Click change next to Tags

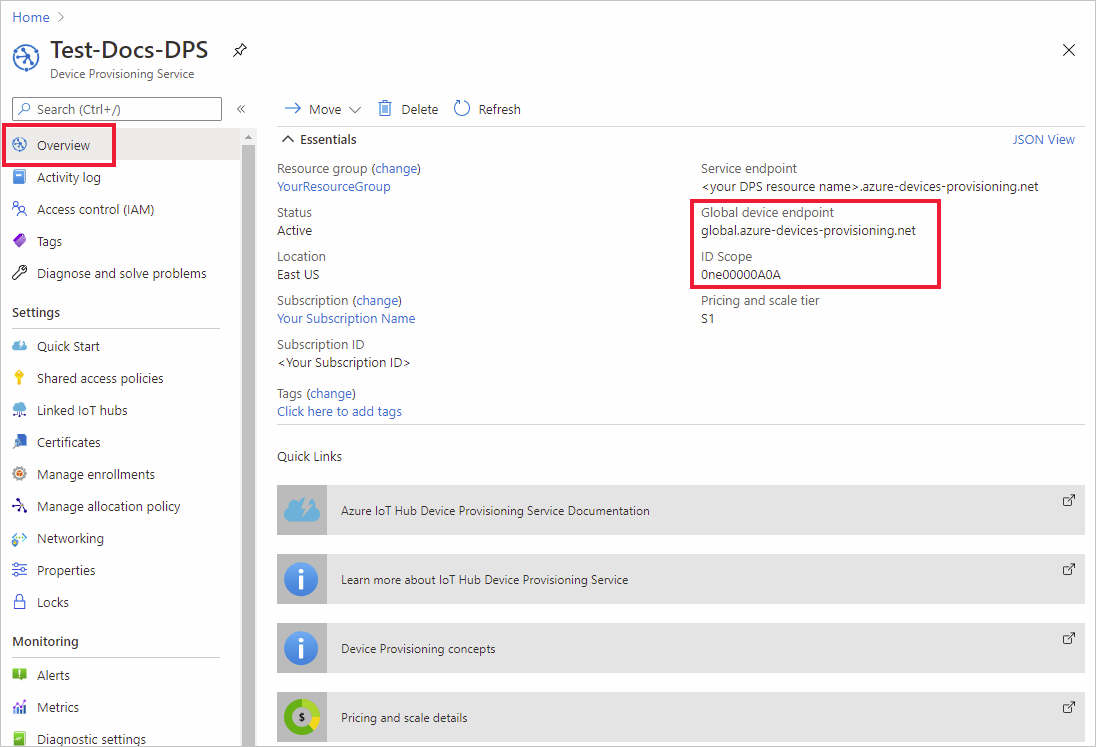[331, 393]
